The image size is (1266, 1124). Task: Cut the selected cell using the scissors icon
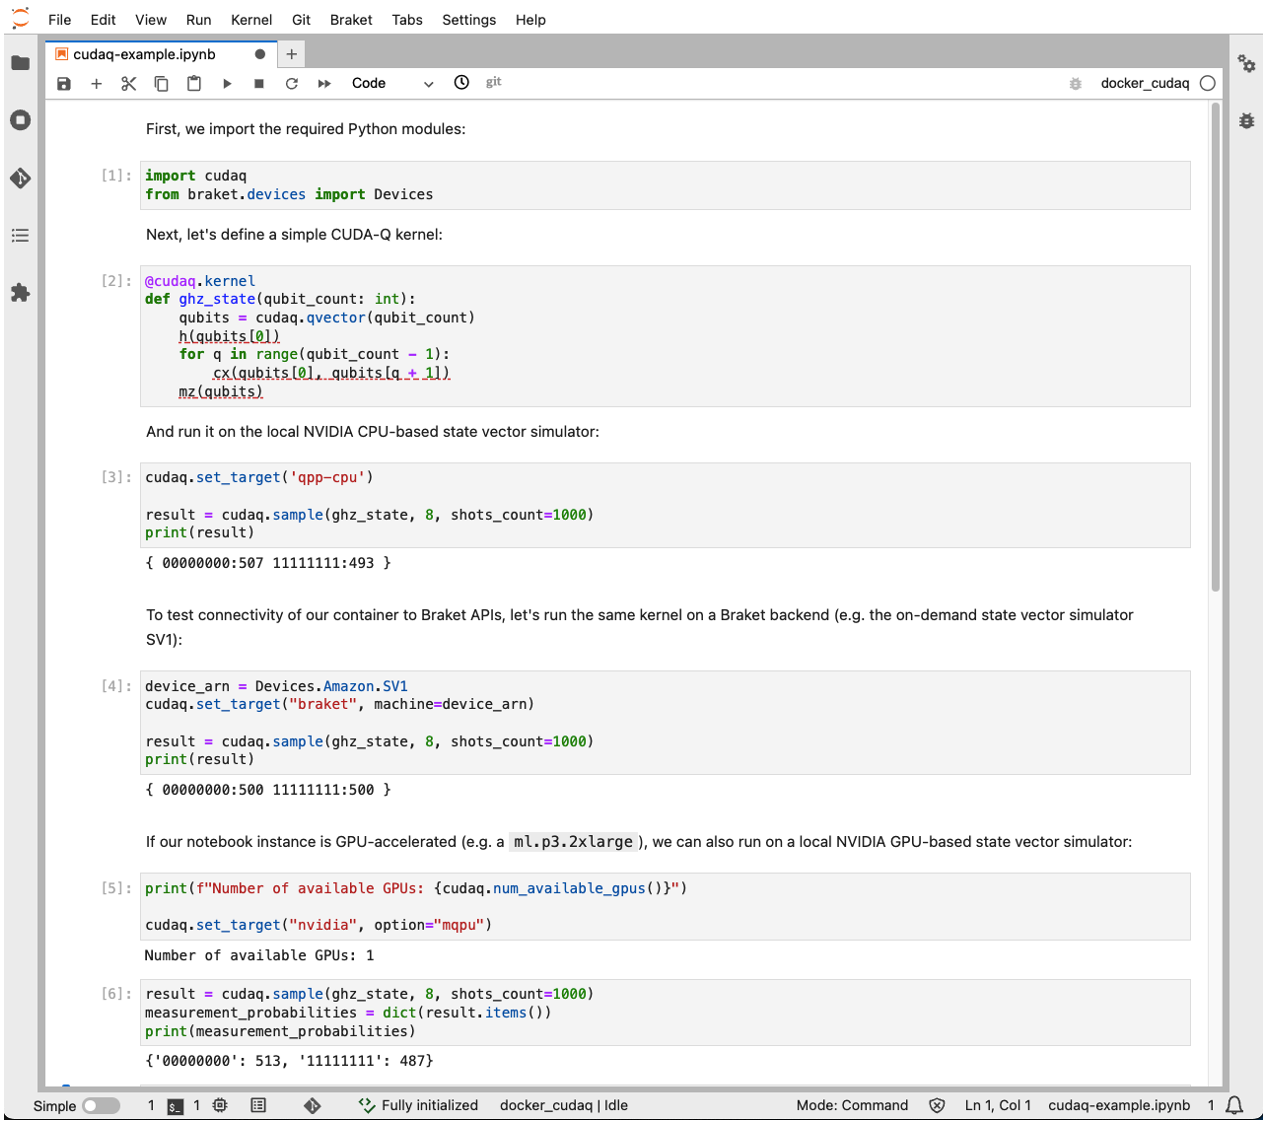pyautogui.click(x=128, y=83)
